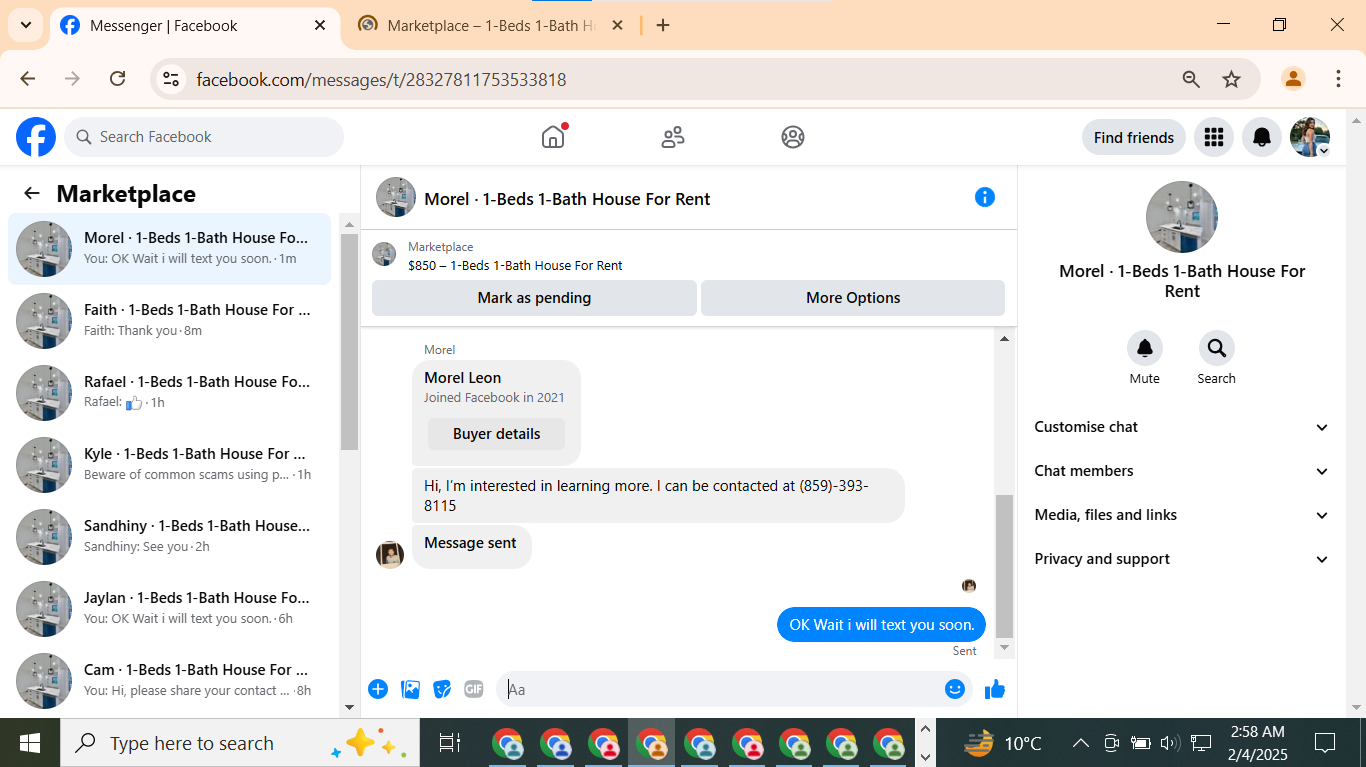The height and width of the screenshot is (767, 1366).
Task: Open the volume icon in the system tray
Action: 1170,743
